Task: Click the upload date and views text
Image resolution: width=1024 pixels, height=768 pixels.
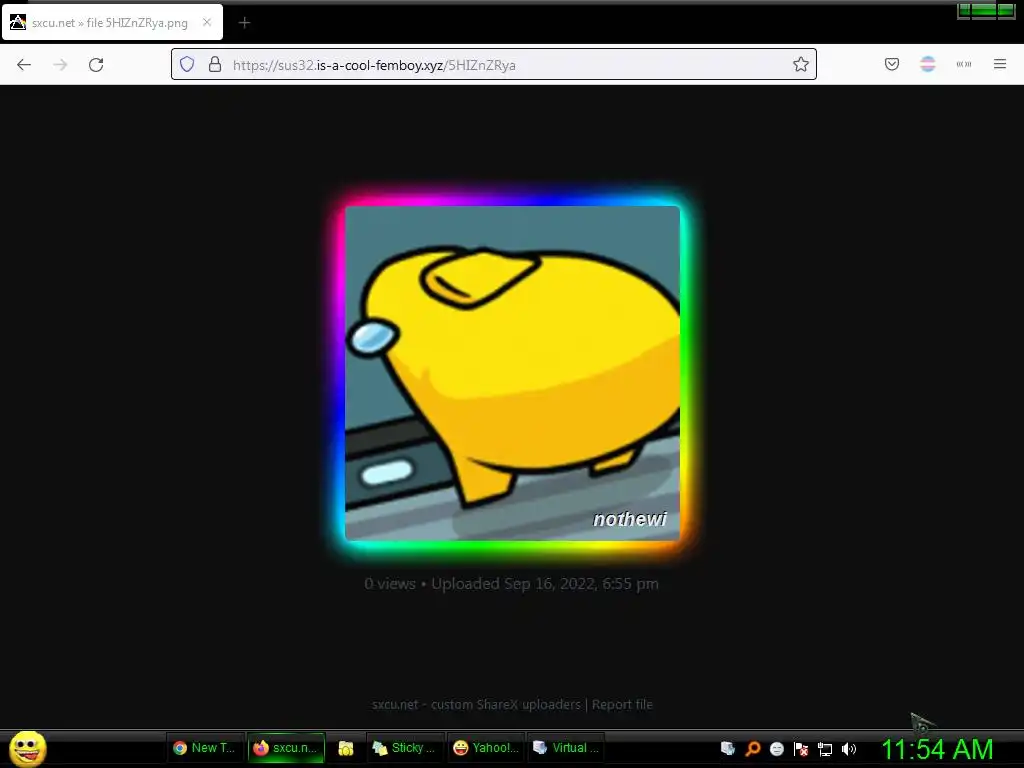Action: pyautogui.click(x=511, y=584)
